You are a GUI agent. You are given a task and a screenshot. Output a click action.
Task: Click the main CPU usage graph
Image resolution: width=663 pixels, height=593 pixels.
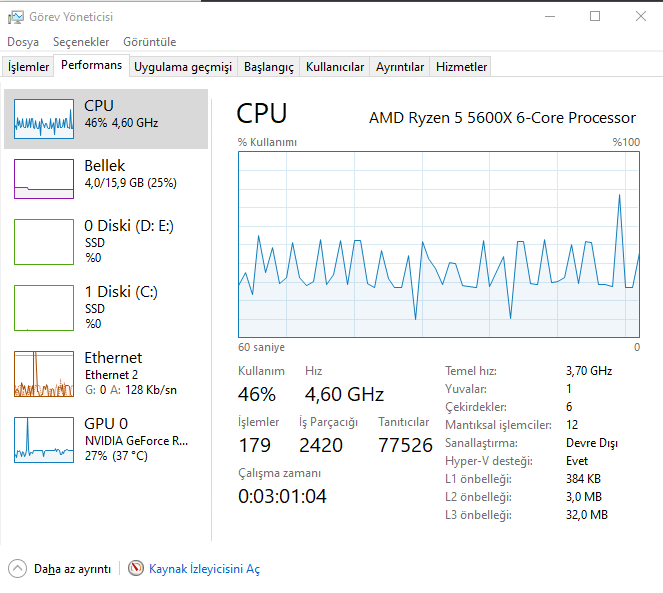439,244
